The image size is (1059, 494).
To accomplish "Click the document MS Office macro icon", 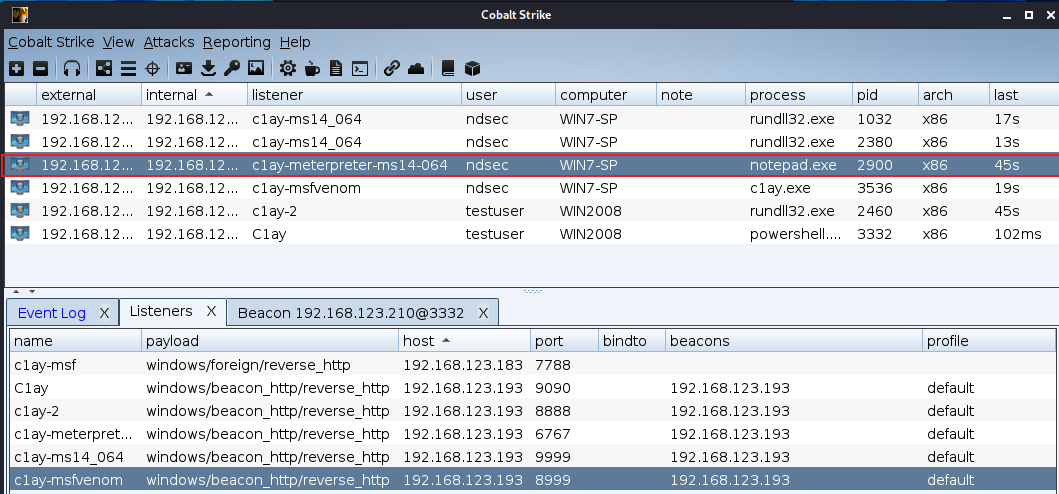I will (x=336, y=68).
